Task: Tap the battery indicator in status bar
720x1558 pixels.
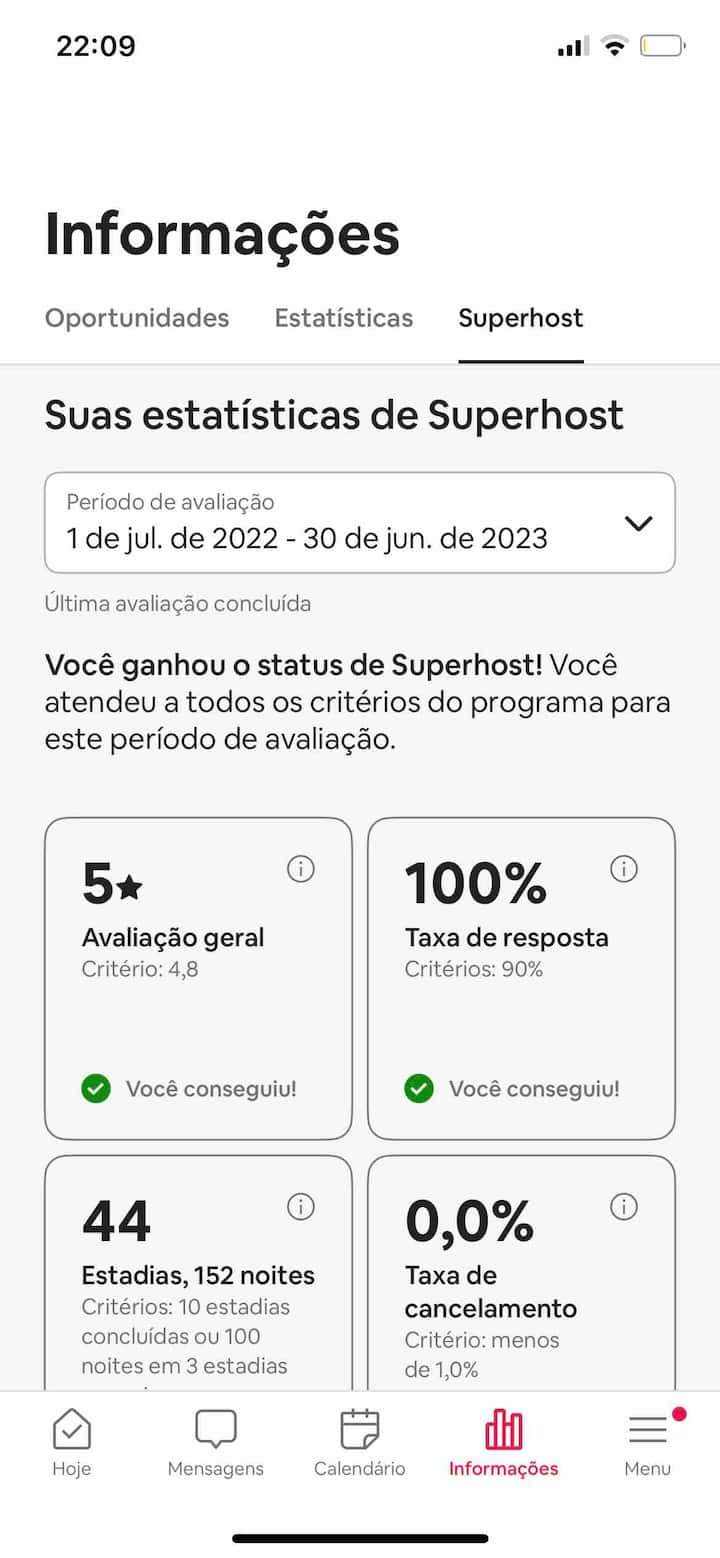Action: (x=662, y=46)
